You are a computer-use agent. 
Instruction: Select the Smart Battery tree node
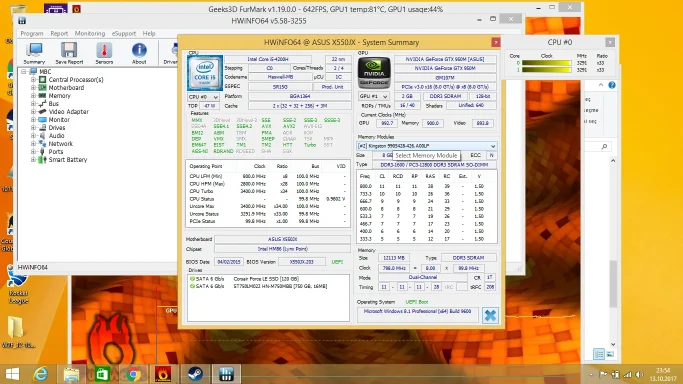pyautogui.click(x=68, y=160)
